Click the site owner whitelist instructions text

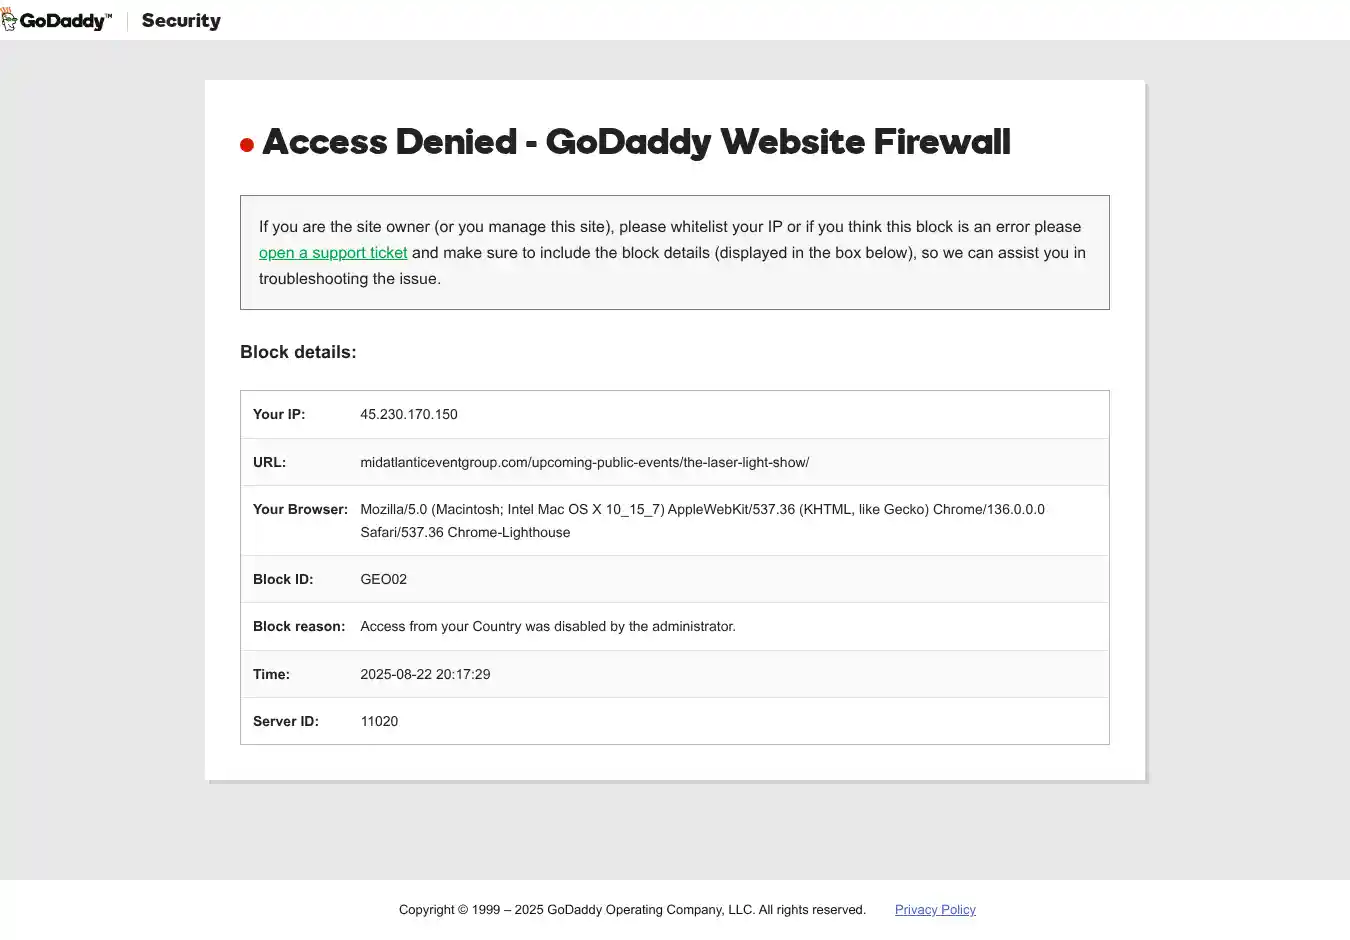click(x=670, y=227)
